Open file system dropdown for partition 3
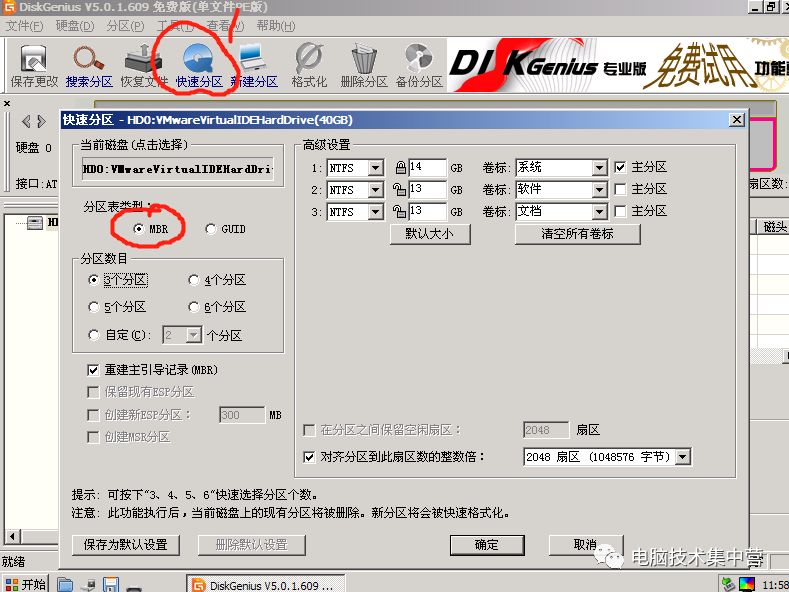The height and width of the screenshot is (592, 789). [x=375, y=212]
